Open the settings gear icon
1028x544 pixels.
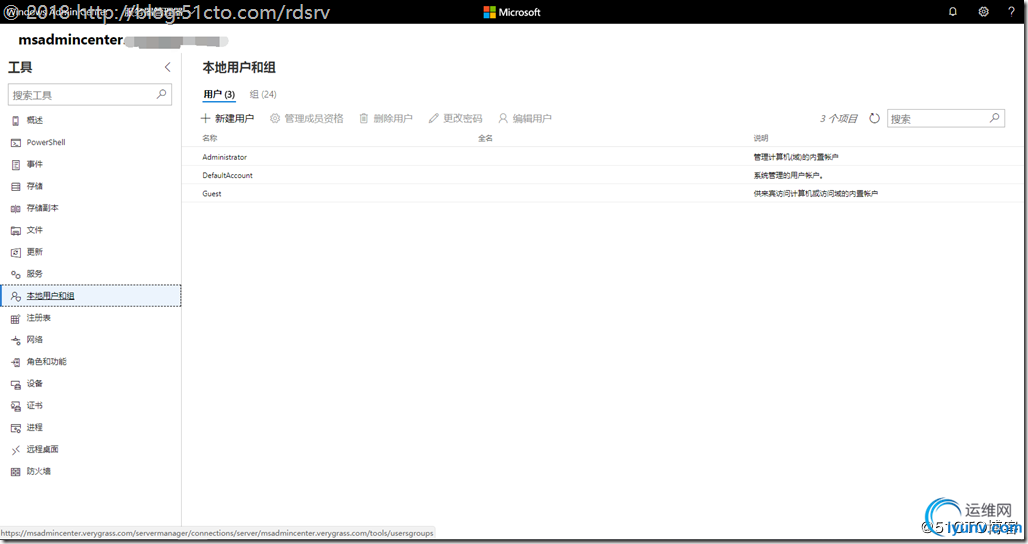pos(983,12)
